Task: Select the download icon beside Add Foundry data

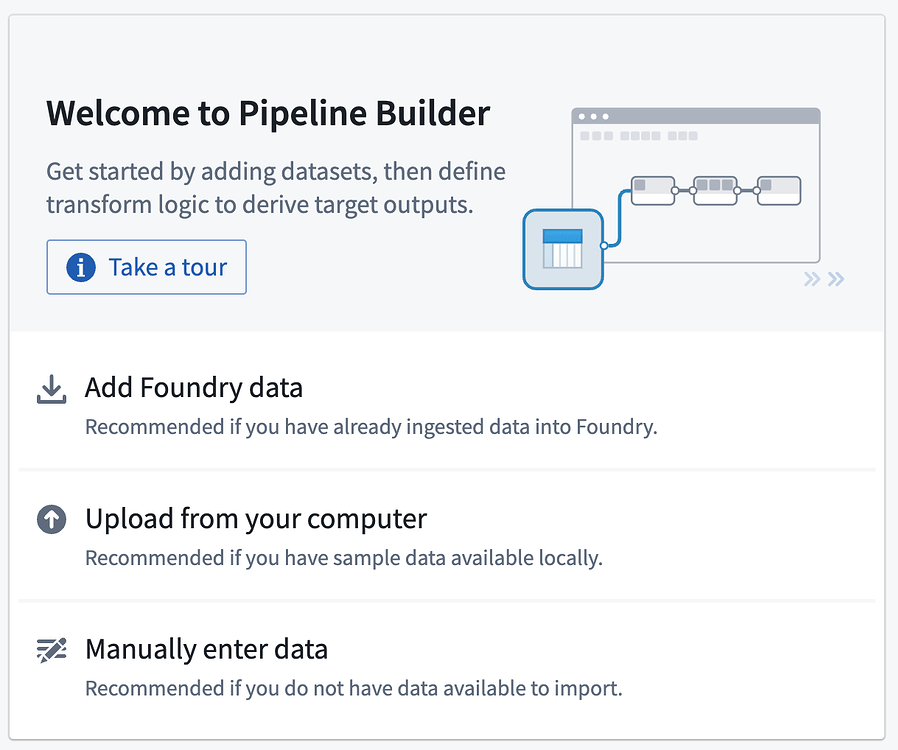Action: coord(52,389)
